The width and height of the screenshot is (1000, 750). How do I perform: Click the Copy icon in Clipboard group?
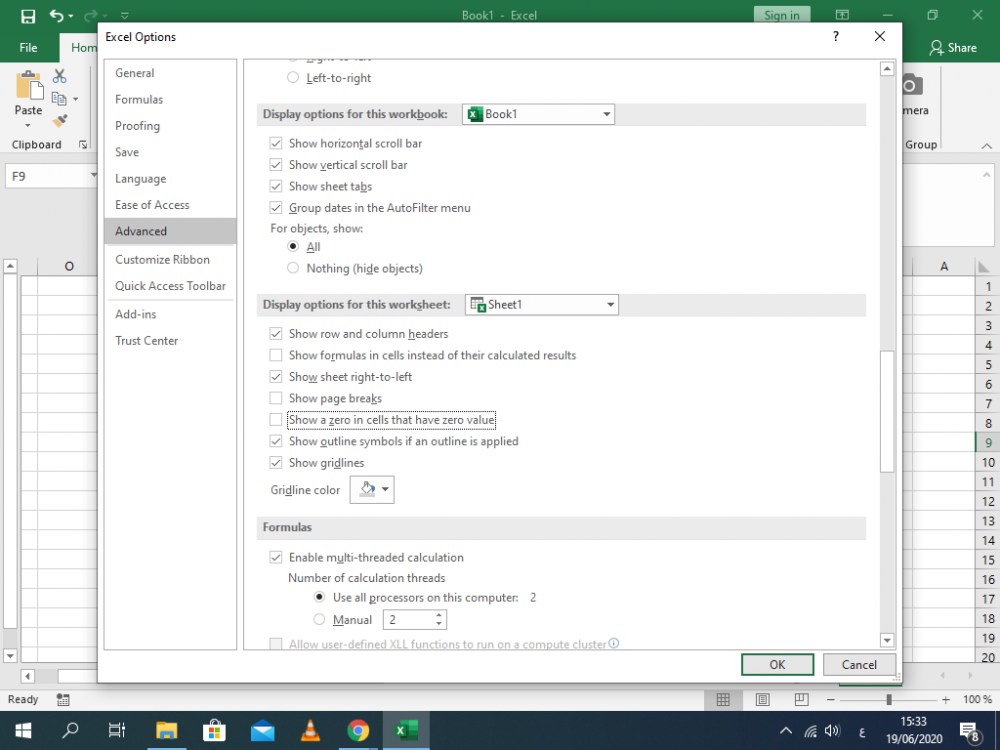tap(59, 99)
